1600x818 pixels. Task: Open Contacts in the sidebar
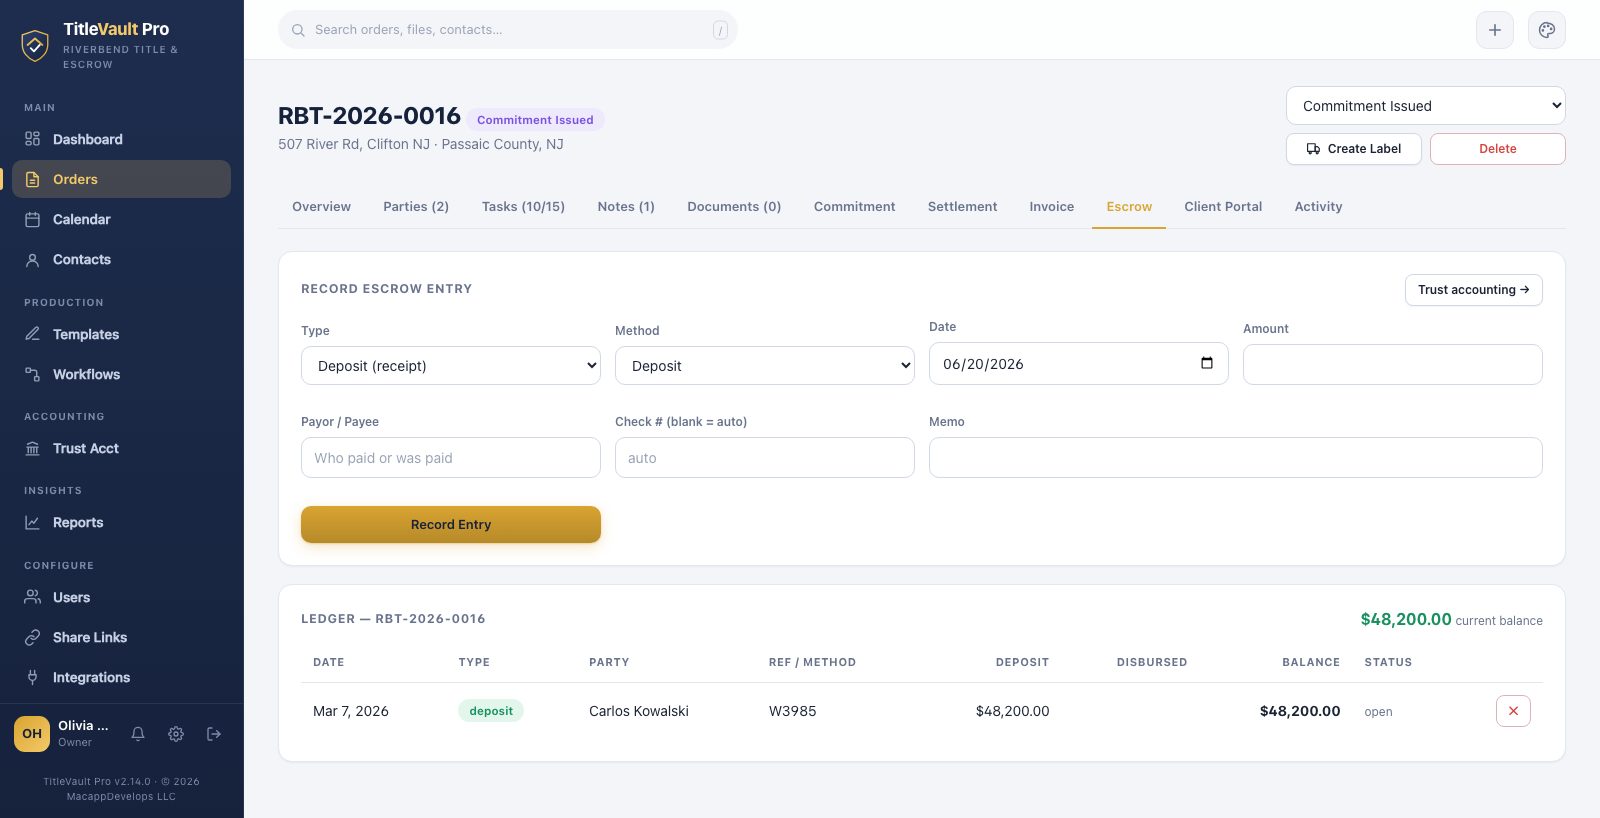pos(121,259)
